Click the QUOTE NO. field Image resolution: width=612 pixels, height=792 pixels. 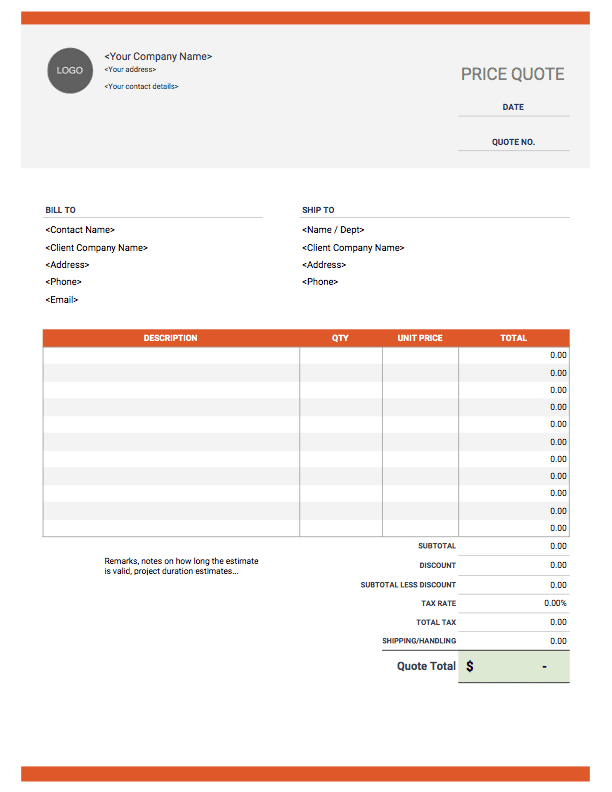(x=513, y=142)
